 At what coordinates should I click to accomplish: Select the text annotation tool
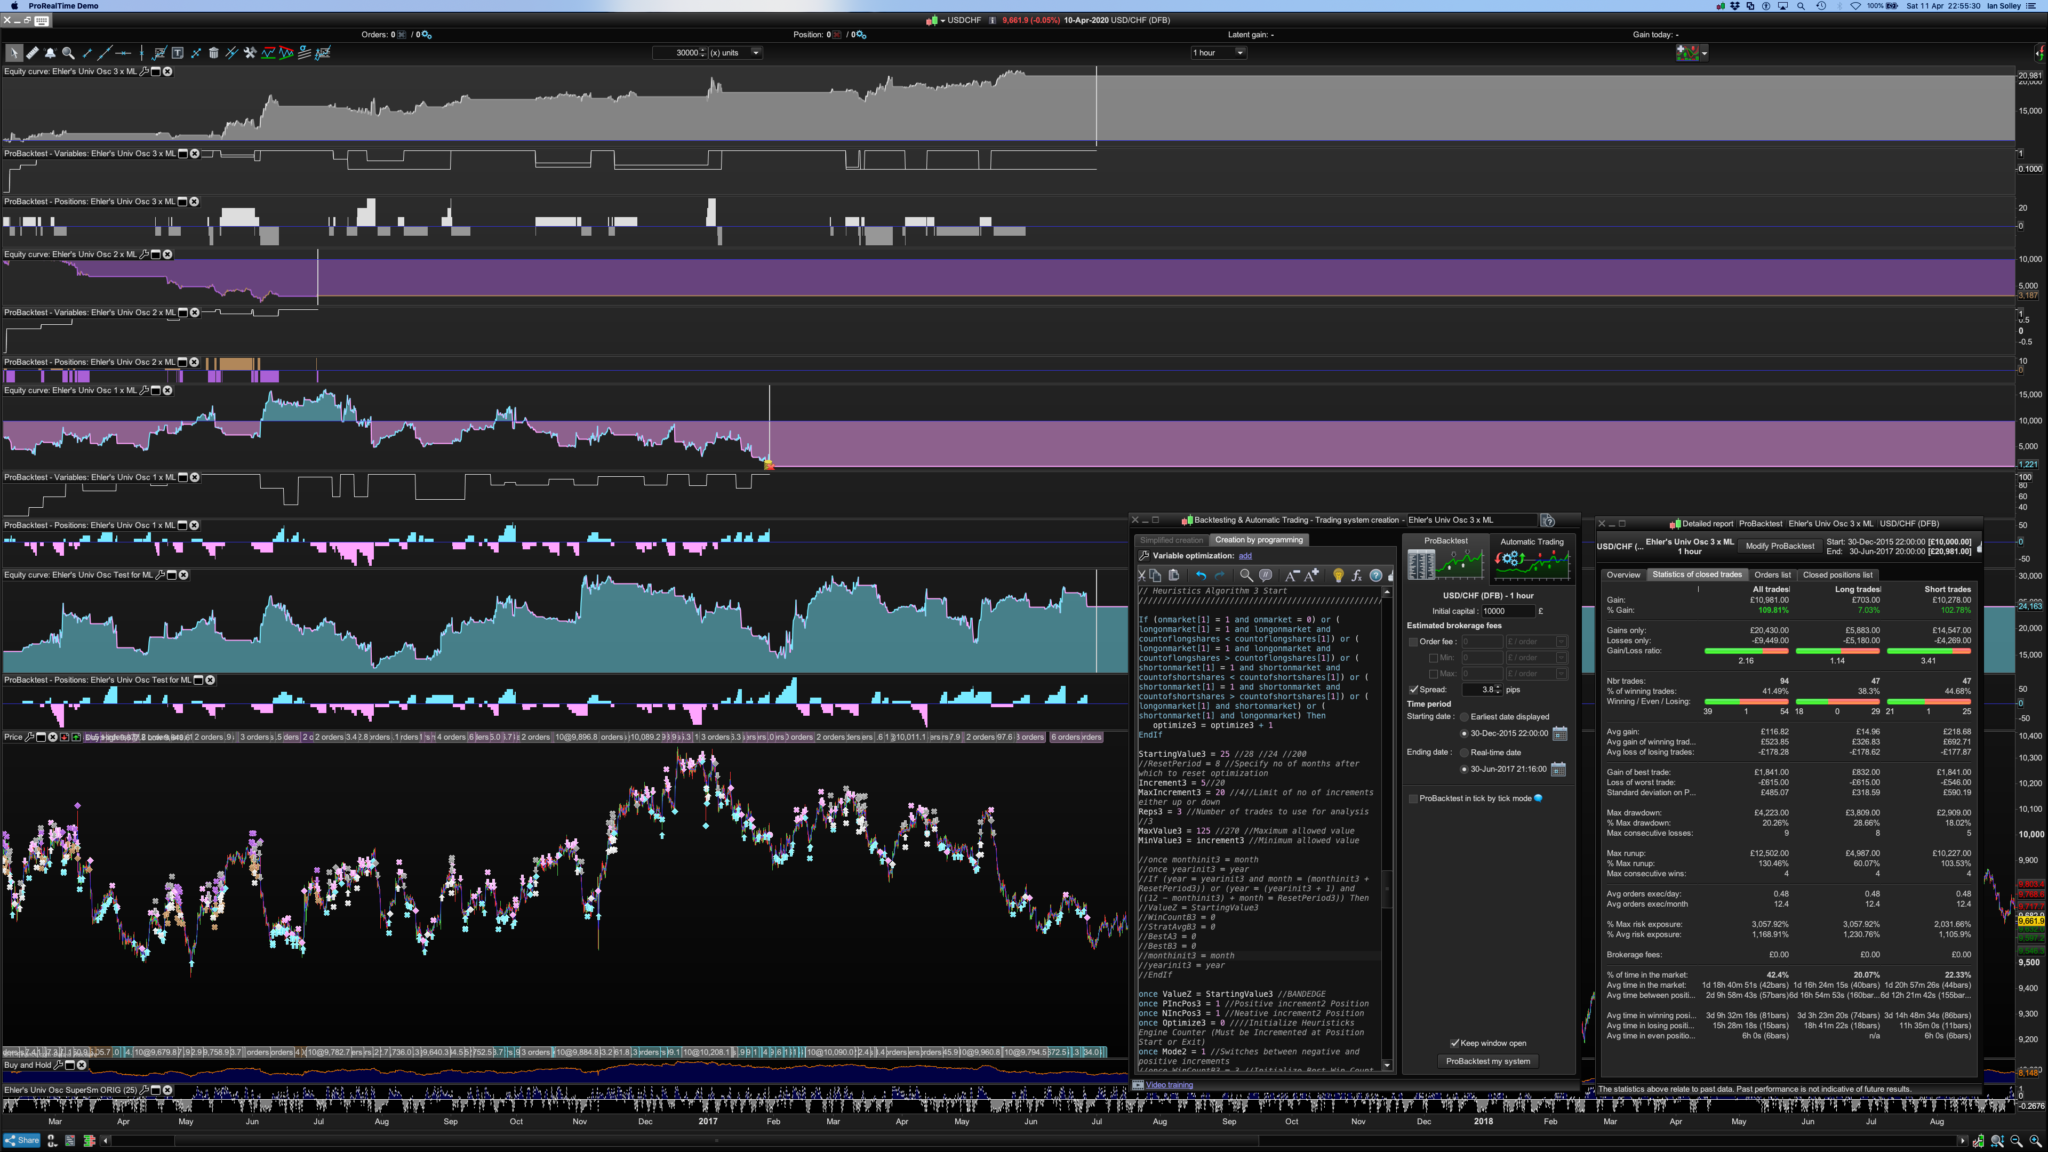[177, 53]
